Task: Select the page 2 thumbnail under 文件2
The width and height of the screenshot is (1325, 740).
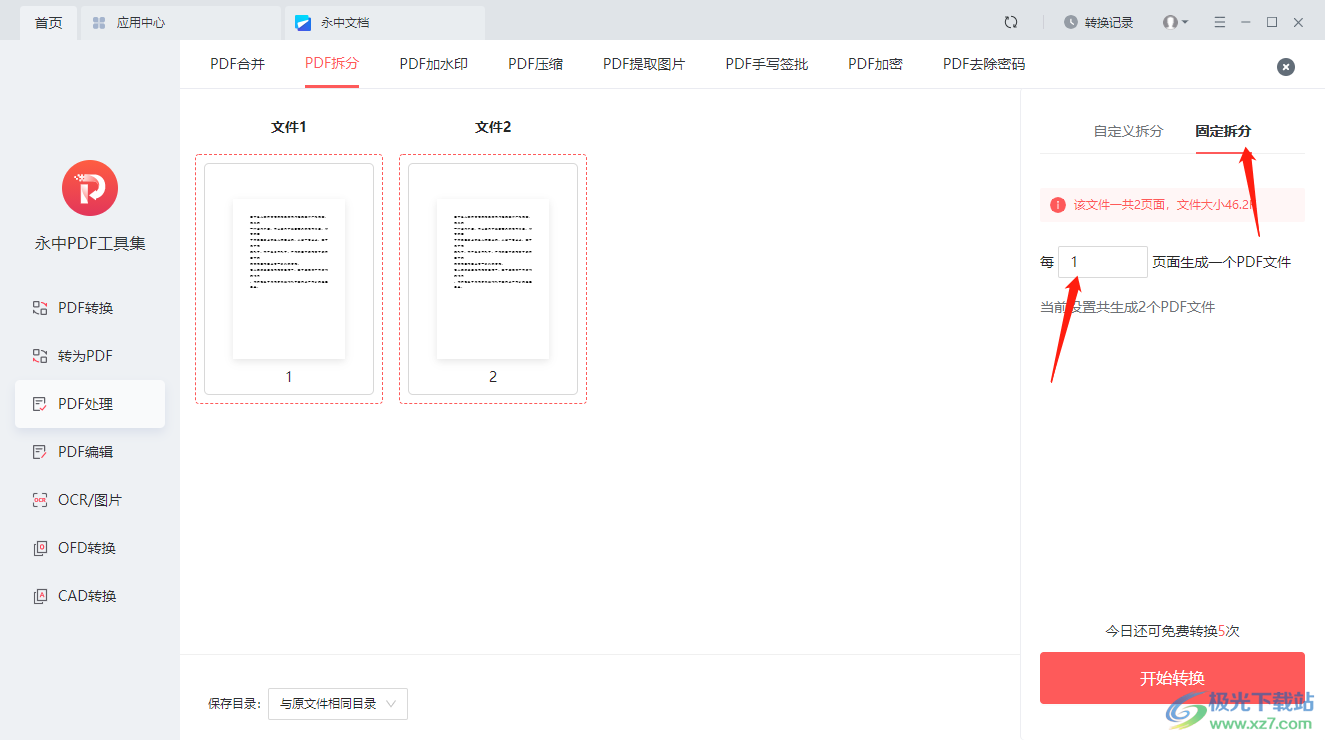Action: click(493, 279)
